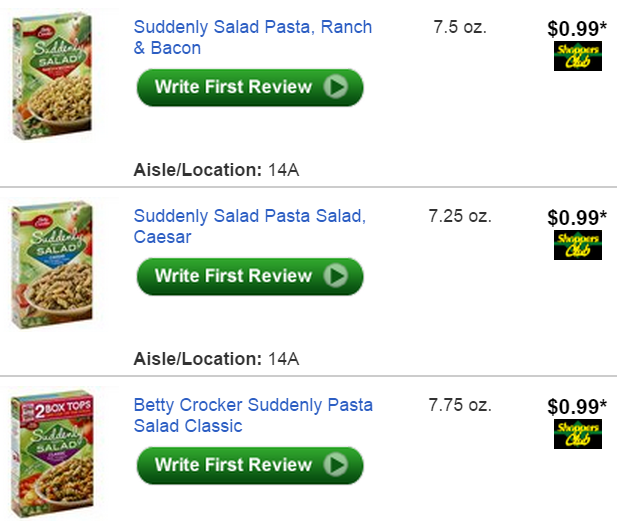The image size is (617, 530).
Task: Click Shoppers Club logo for Betty Crocker Classic
Action: (x=577, y=434)
